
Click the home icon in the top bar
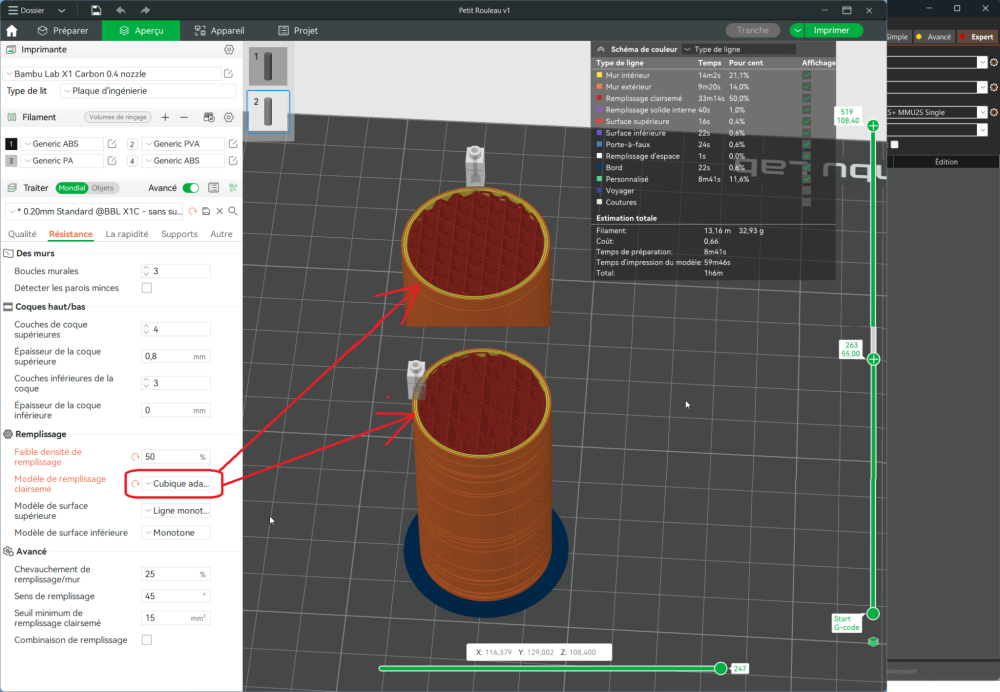(x=12, y=31)
